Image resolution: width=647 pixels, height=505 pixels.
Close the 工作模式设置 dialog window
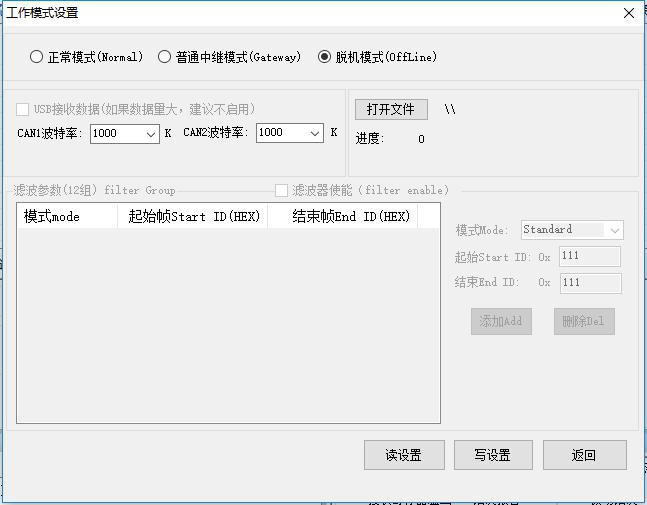[628, 13]
